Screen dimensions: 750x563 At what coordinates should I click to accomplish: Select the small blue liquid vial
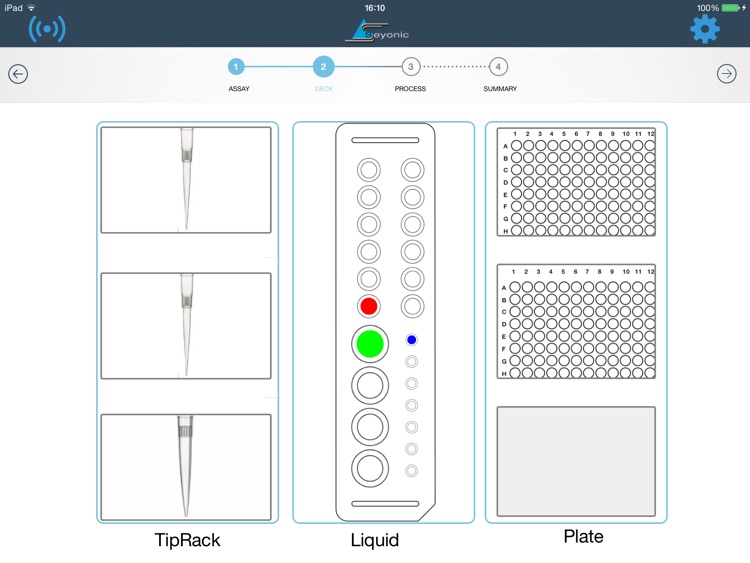411,340
